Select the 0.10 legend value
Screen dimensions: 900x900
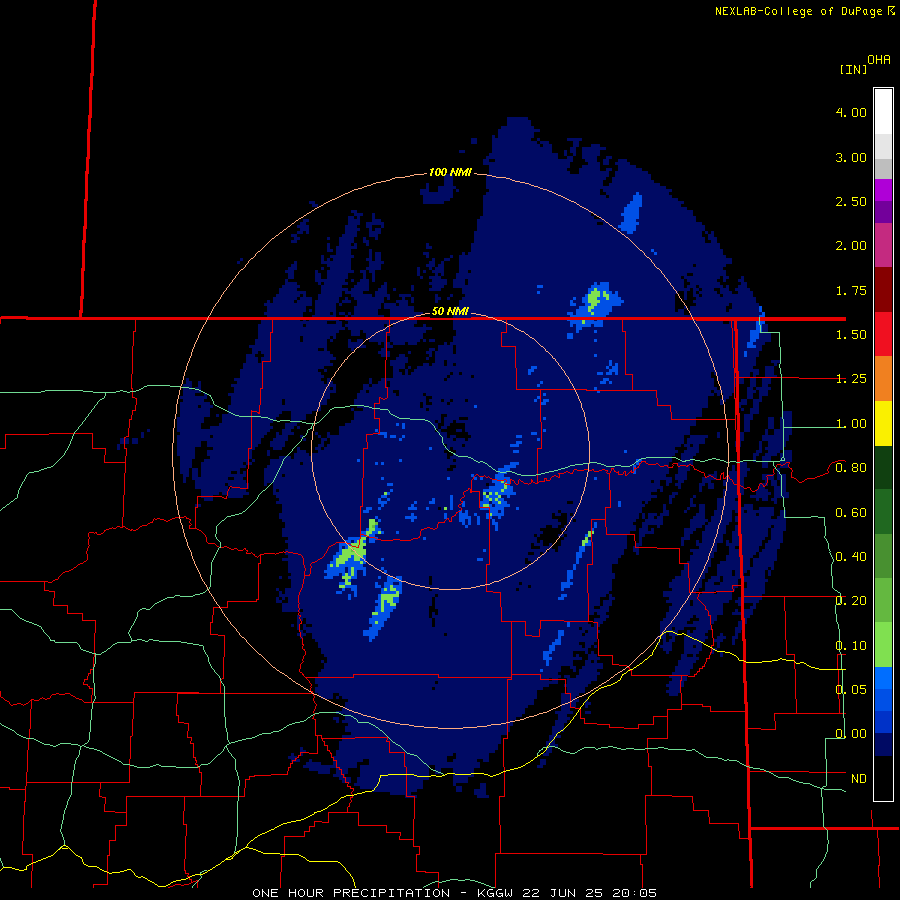[851, 645]
